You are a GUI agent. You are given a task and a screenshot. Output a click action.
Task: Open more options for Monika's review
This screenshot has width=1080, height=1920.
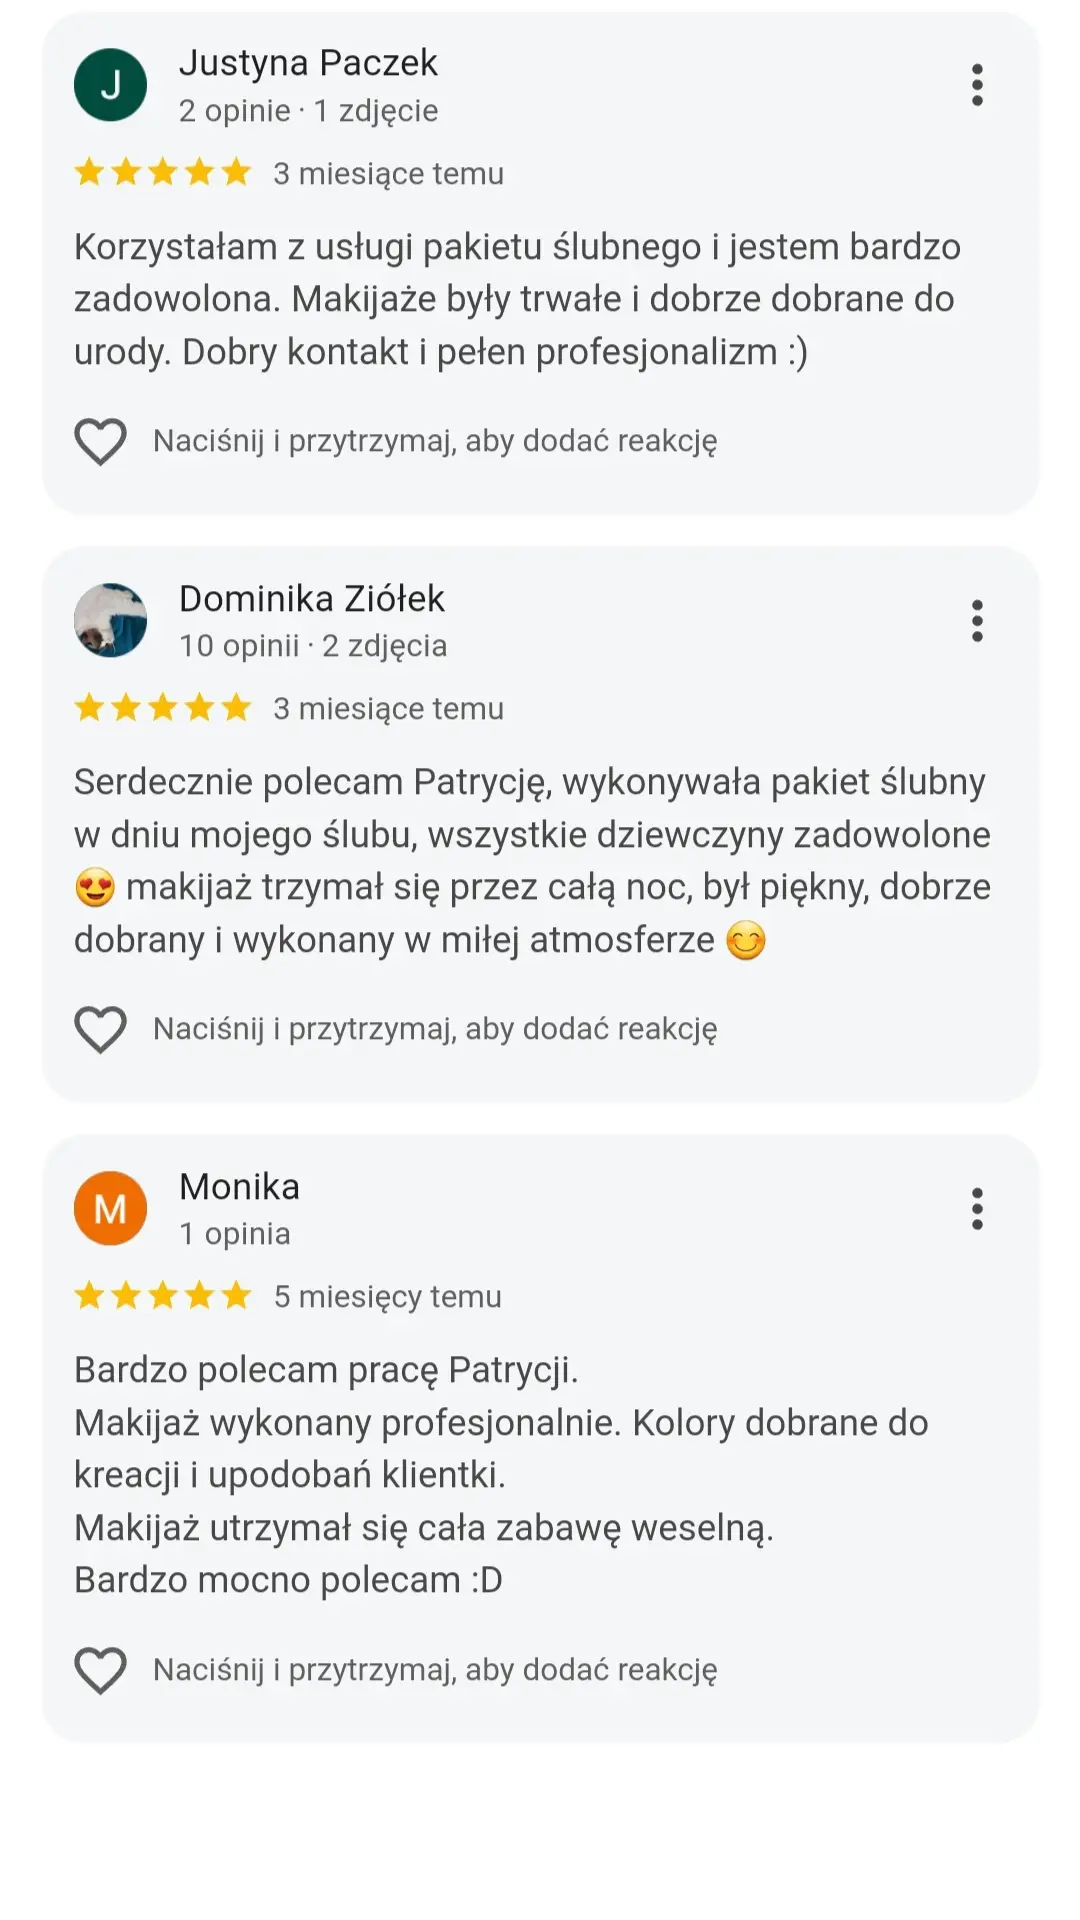click(x=977, y=1209)
